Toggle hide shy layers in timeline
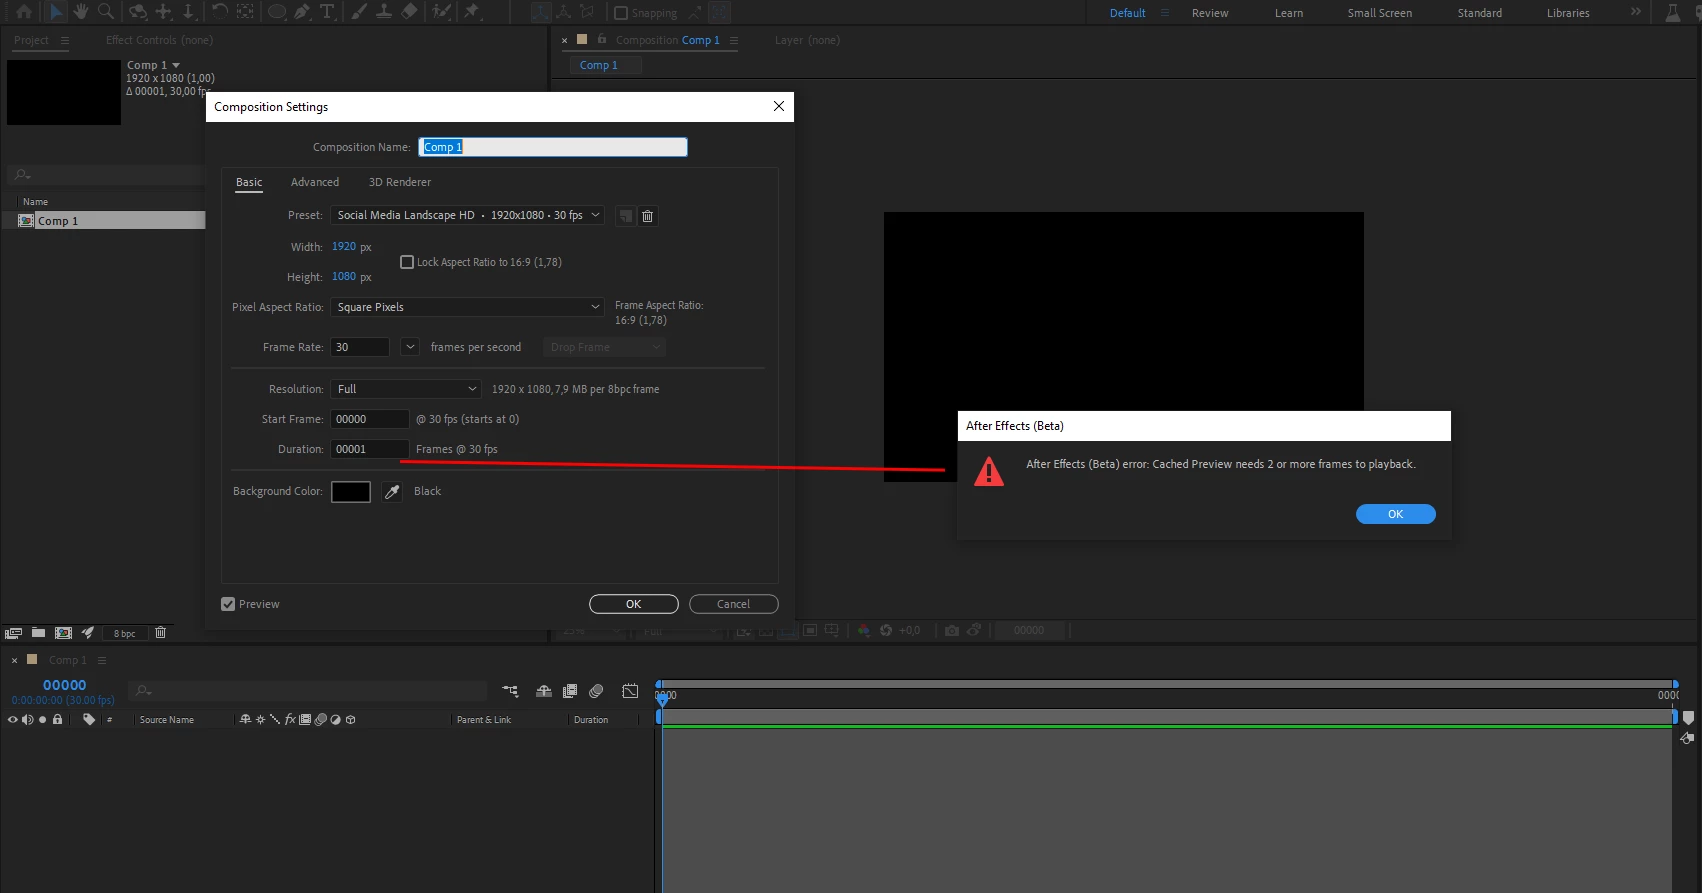 544,691
